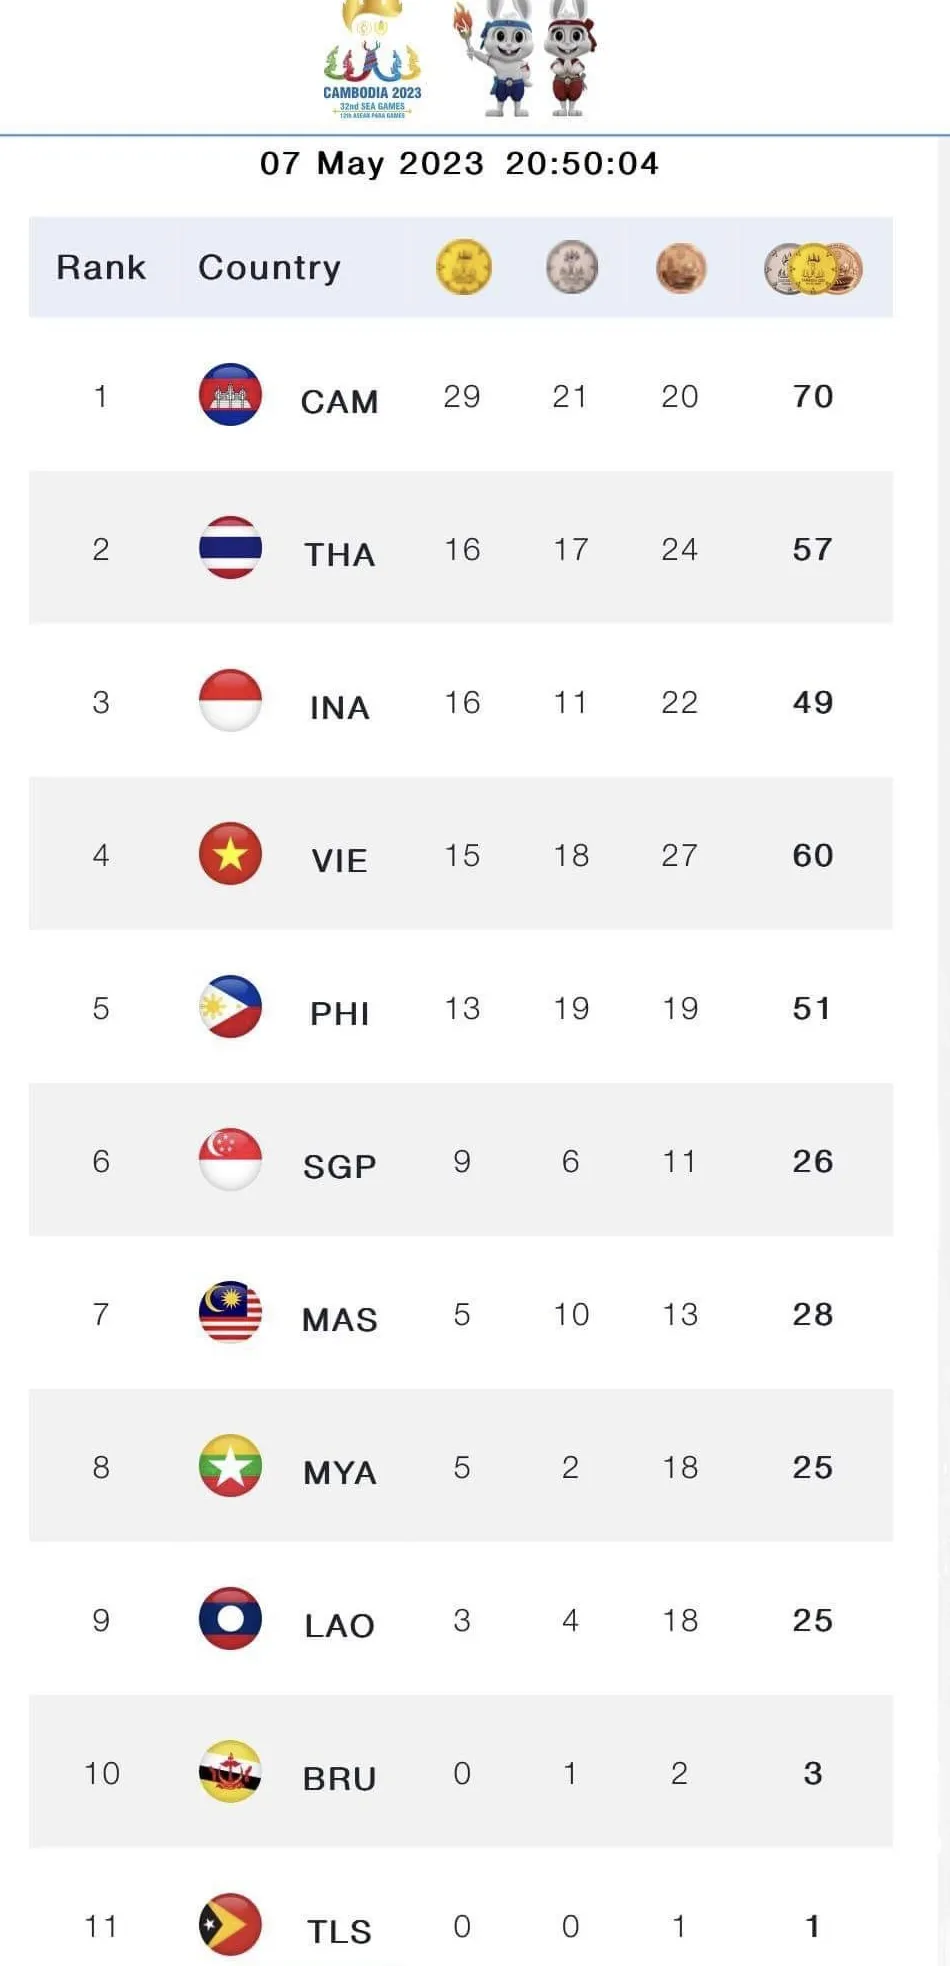The height and width of the screenshot is (1966, 950).
Task: Click the Philippines flag icon
Action: 230,1007
